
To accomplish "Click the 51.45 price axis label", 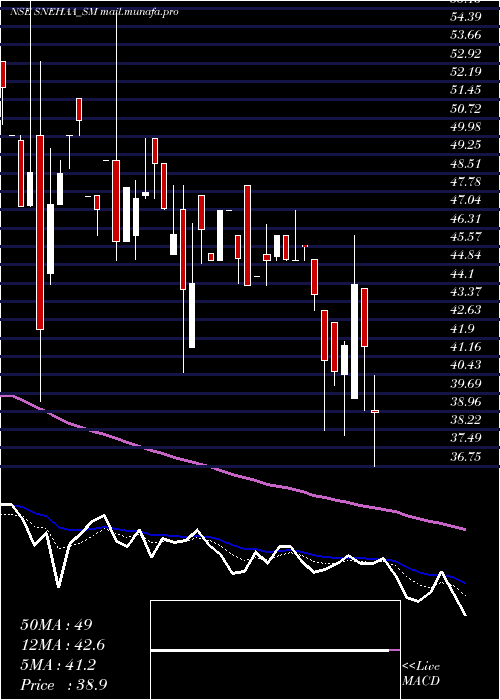I will tap(464, 90).
